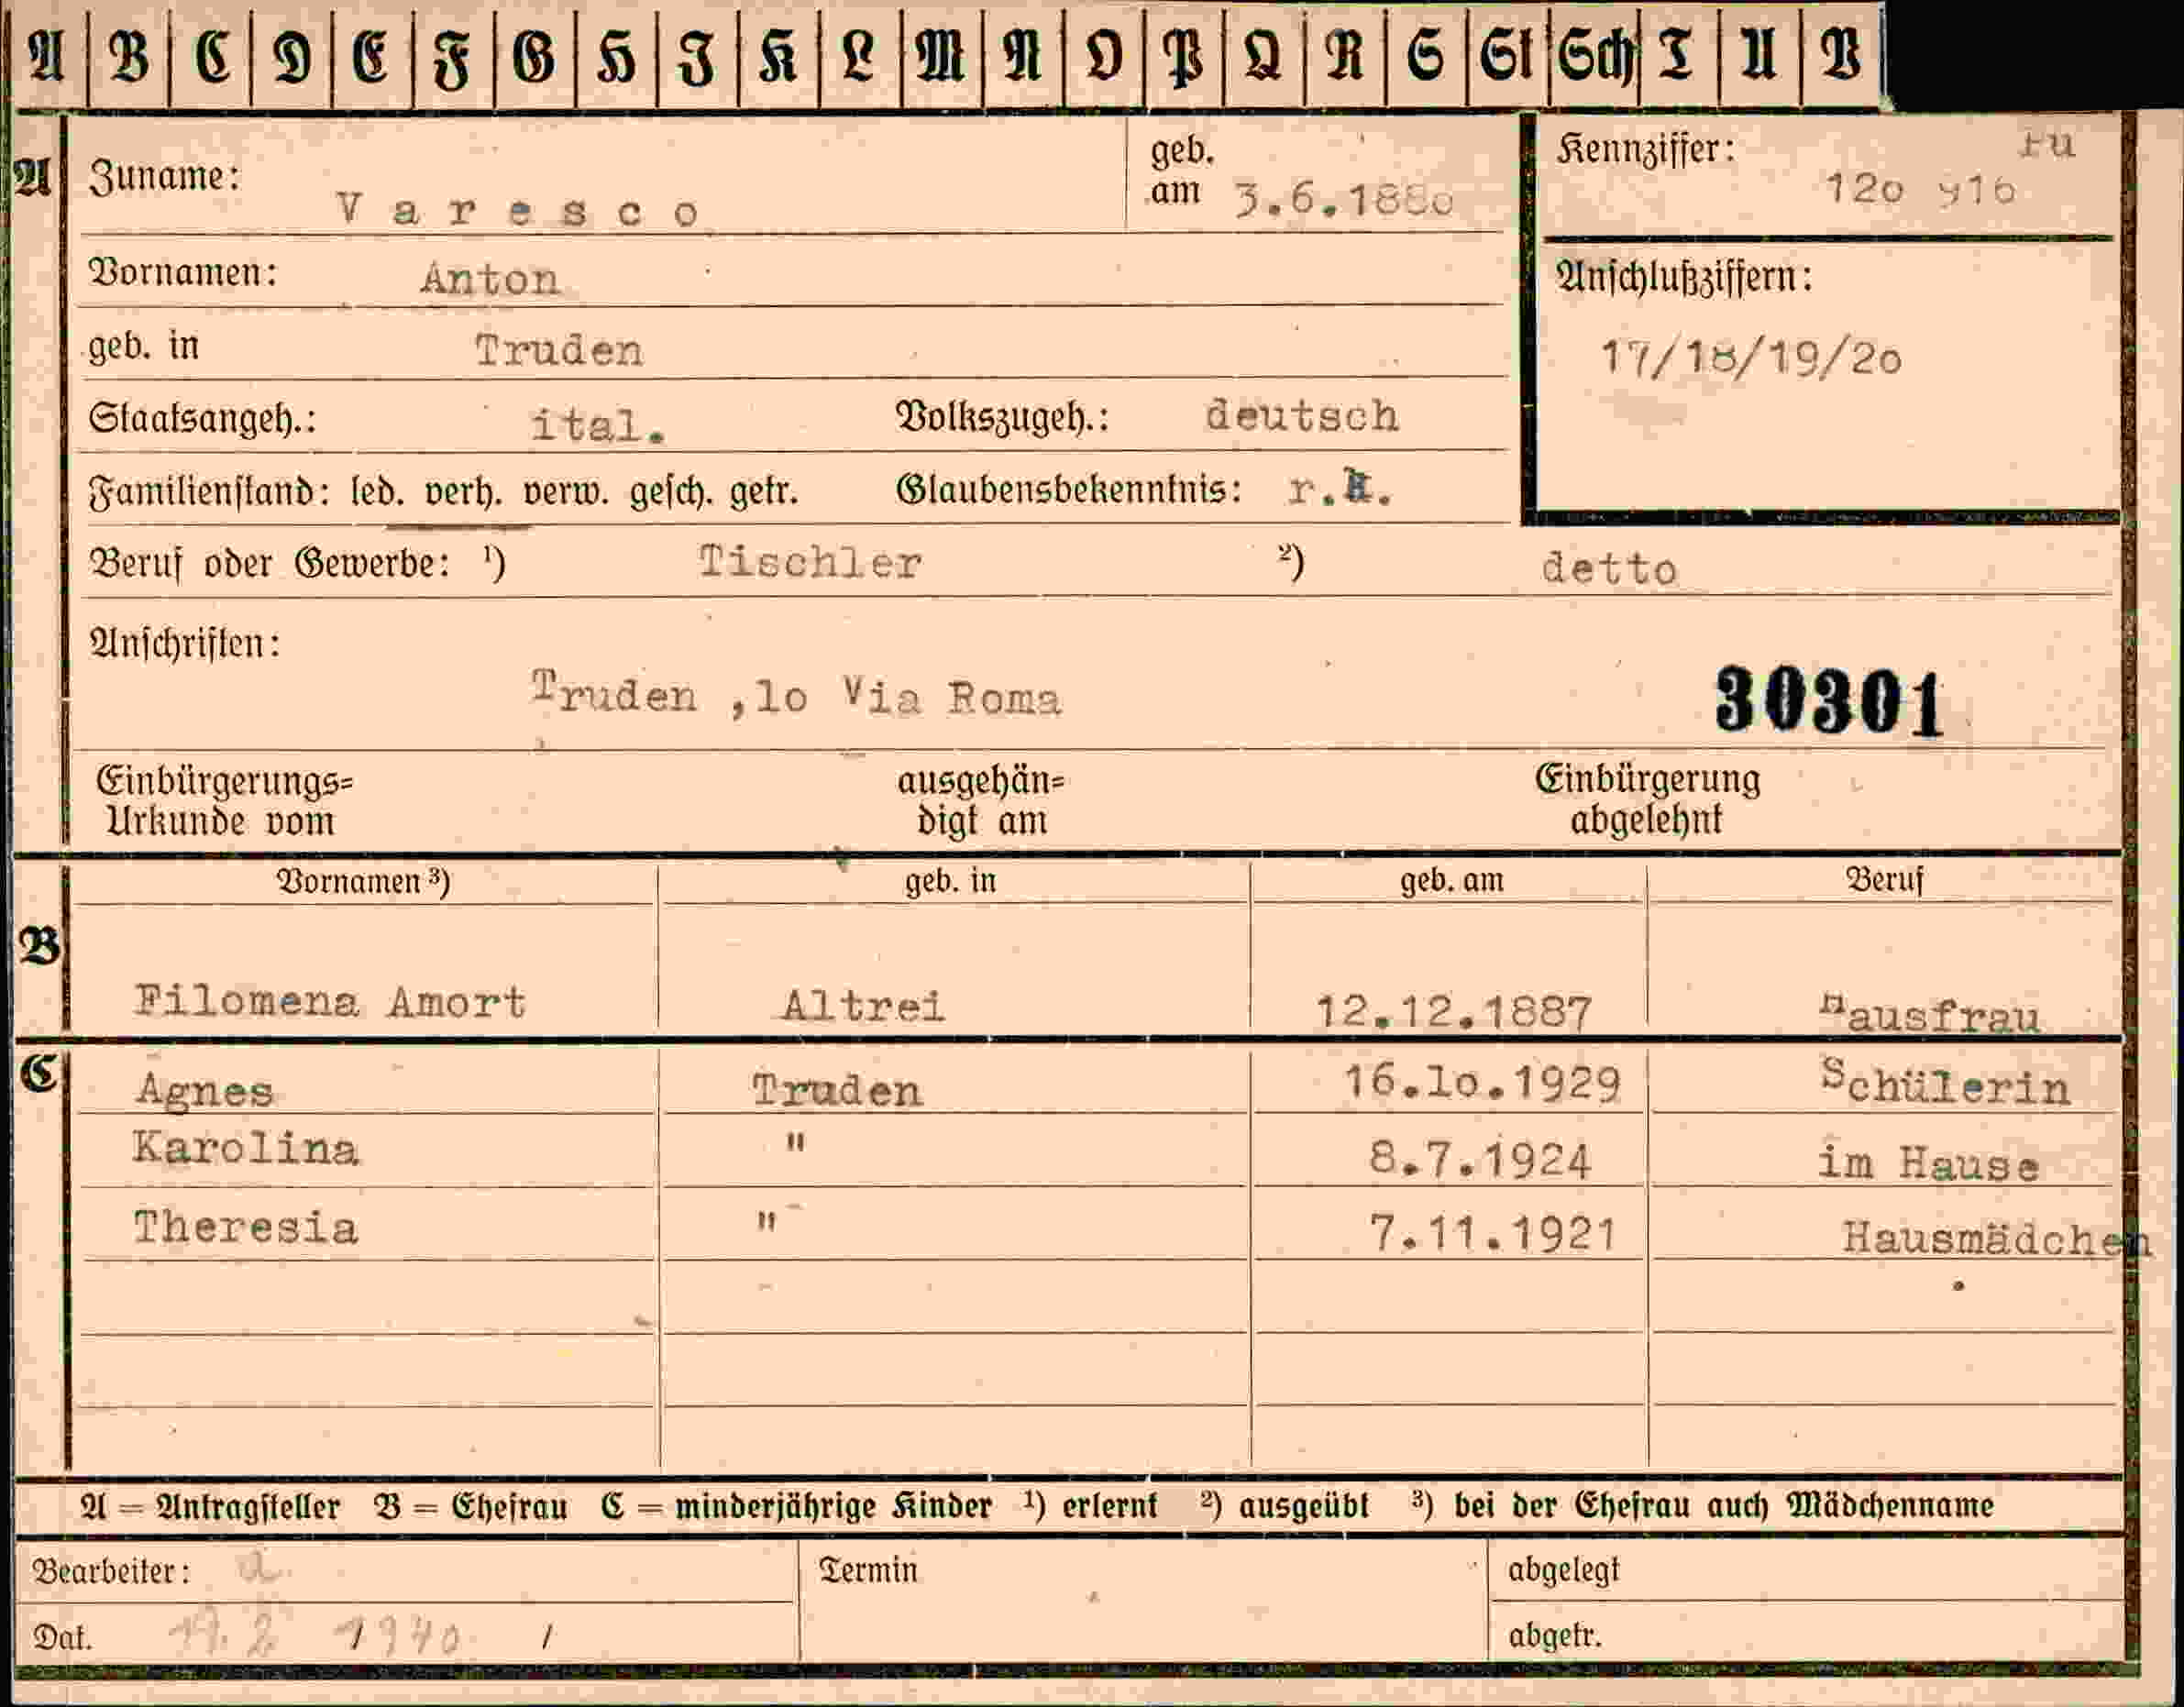Click the 'abgetr.' label

pyautogui.click(x=1555, y=1636)
